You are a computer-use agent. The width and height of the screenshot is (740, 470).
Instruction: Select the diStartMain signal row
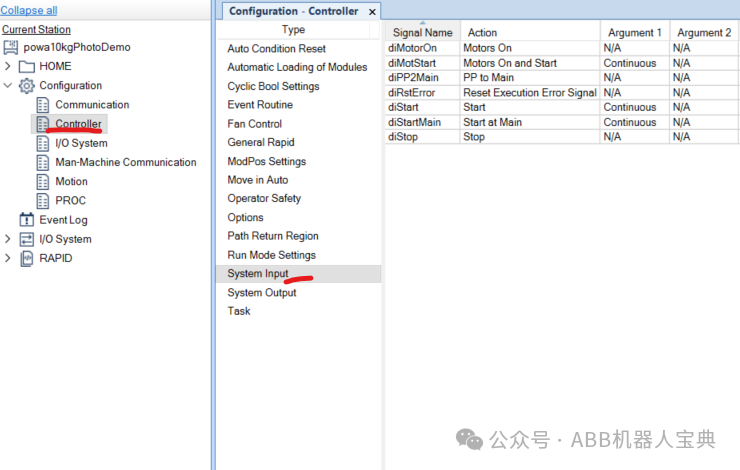click(x=562, y=122)
